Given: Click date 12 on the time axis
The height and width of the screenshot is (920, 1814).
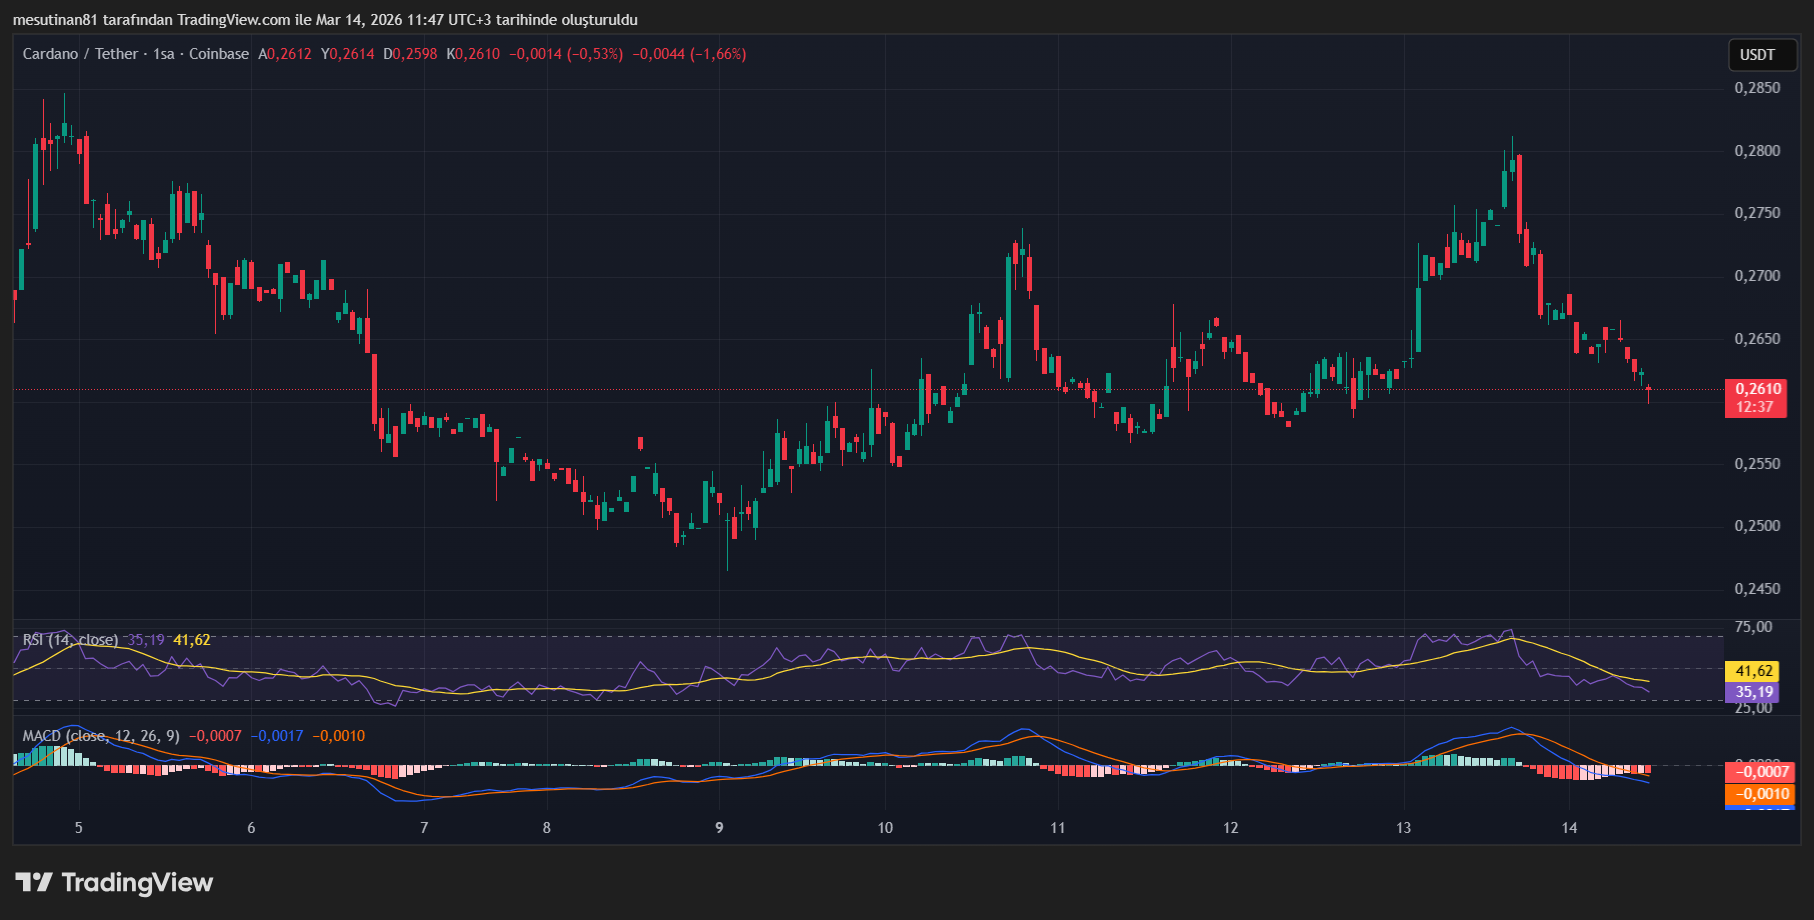Looking at the screenshot, I should 1230,827.
